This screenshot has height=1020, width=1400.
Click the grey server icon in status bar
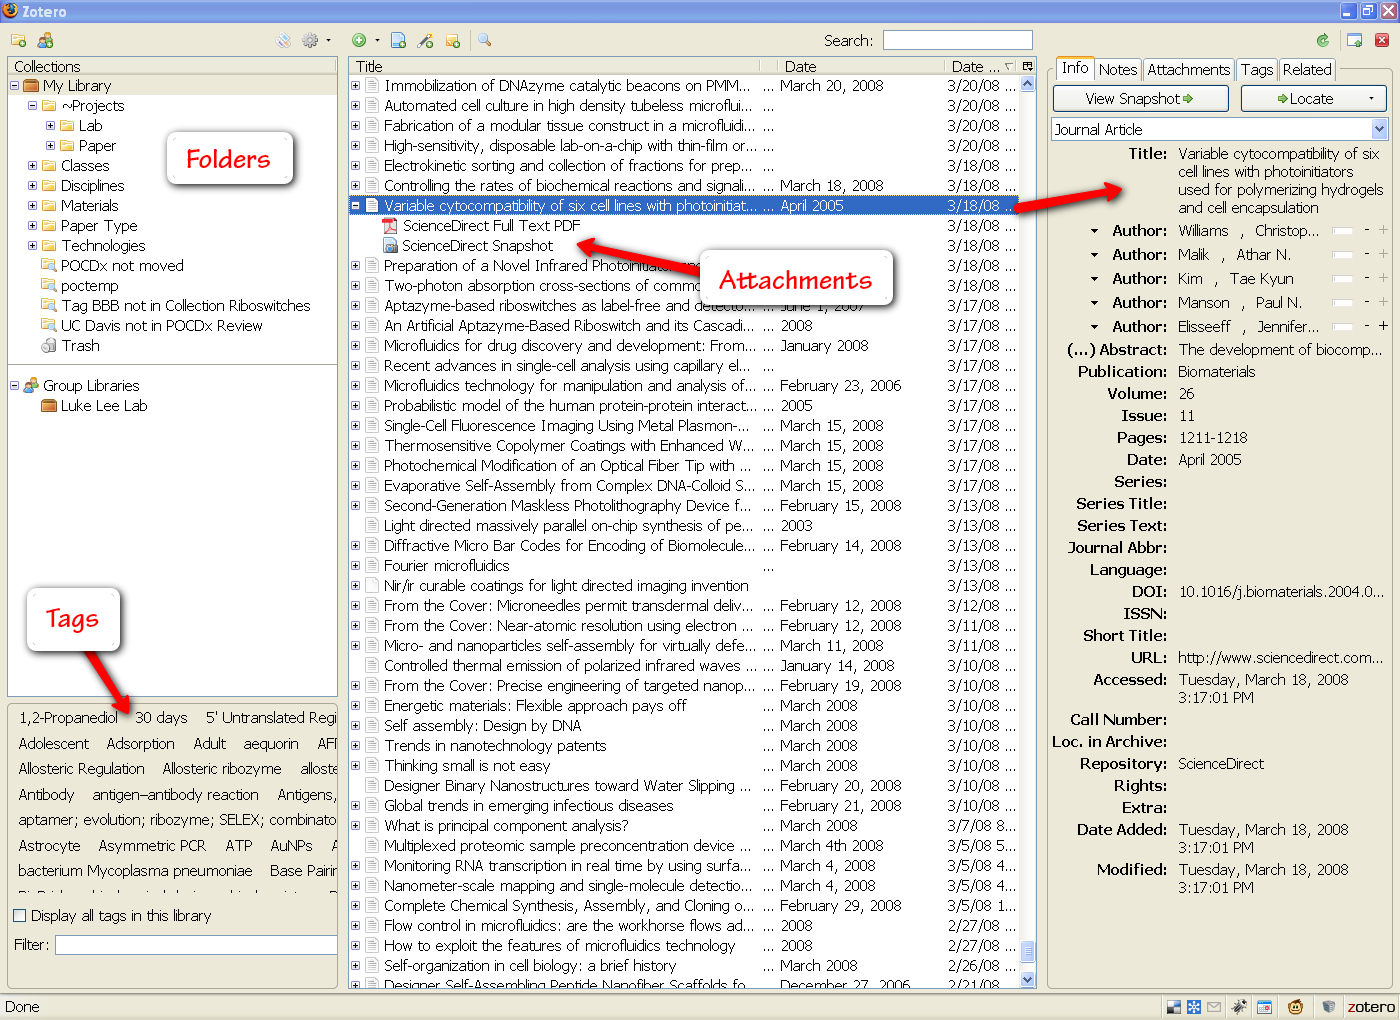pos(1329,1007)
